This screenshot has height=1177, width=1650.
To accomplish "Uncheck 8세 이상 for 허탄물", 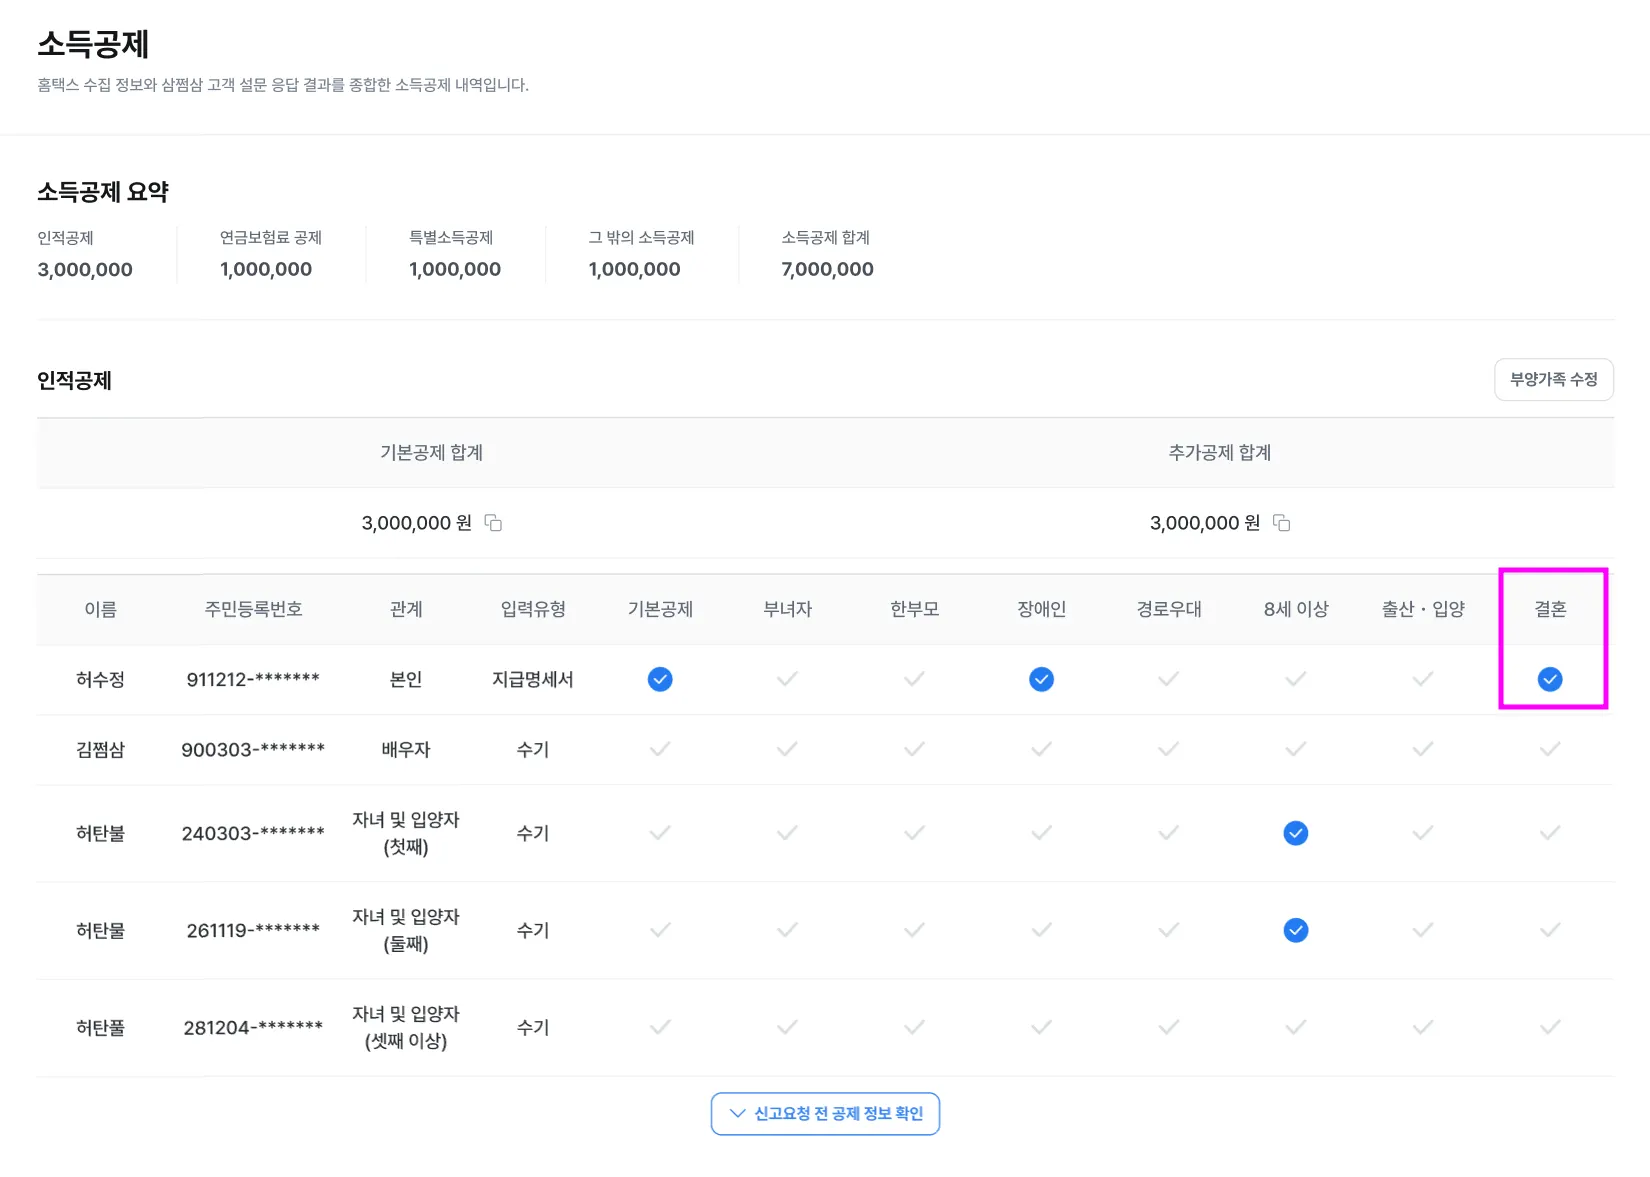I will pos(1296,930).
